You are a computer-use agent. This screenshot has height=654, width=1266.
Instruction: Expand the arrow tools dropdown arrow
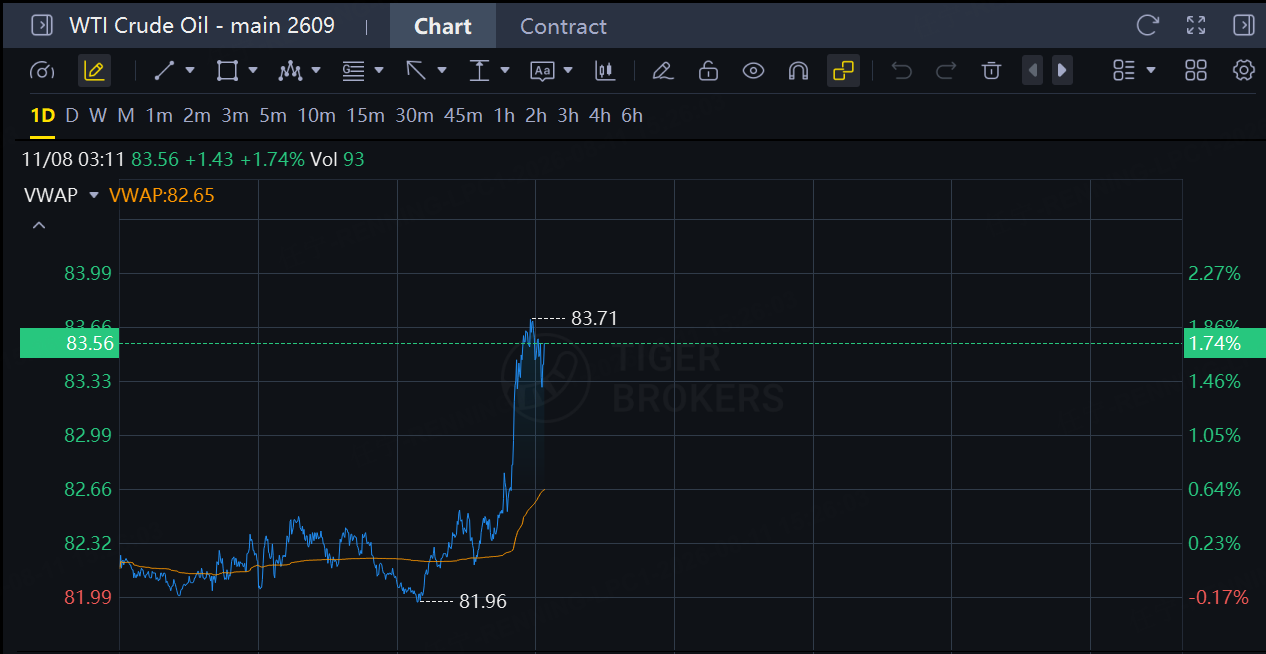point(442,70)
